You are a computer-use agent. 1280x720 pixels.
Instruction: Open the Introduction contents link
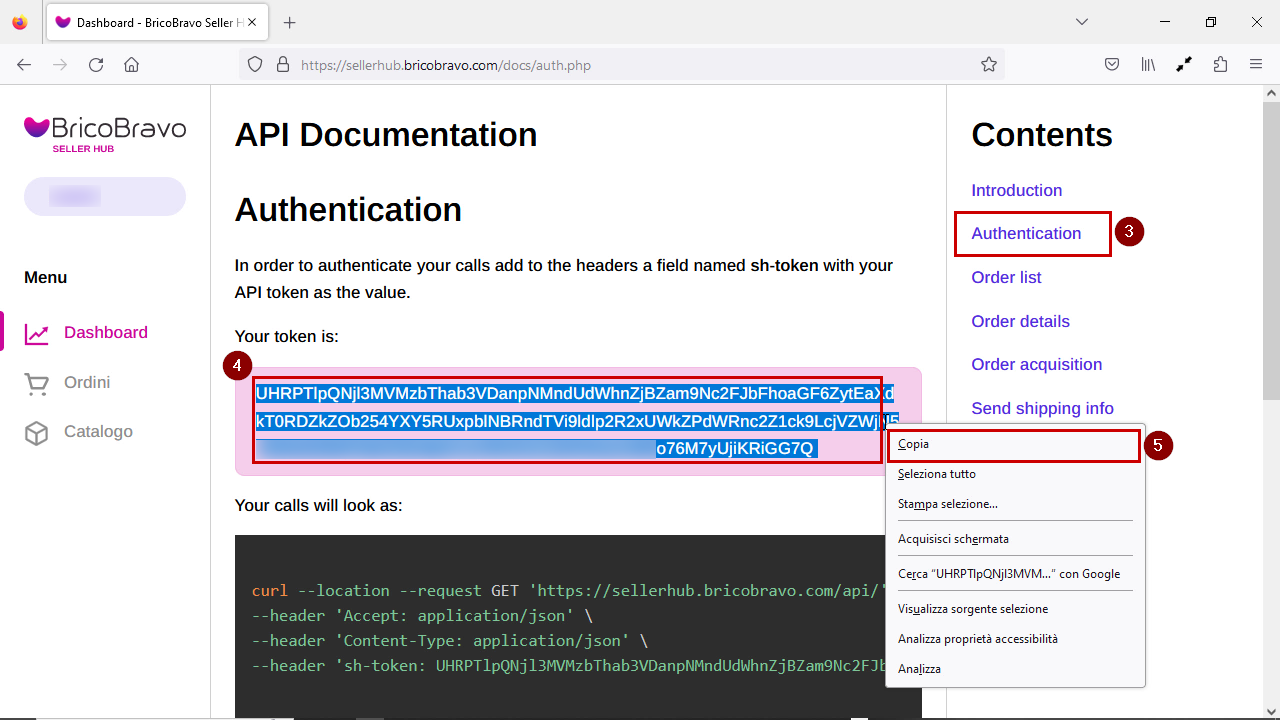pyautogui.click(x=1016, y=190)
